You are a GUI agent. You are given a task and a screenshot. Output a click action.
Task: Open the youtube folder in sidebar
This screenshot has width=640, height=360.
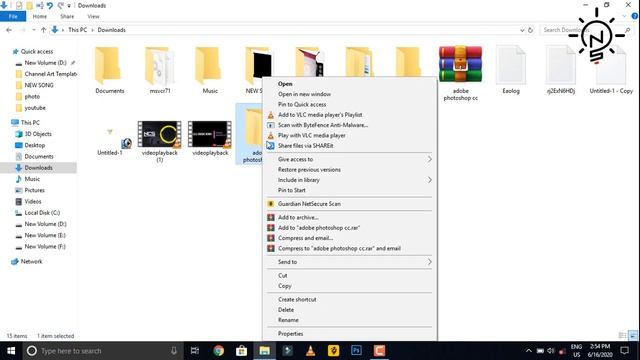pyautogui.click(x=35, y=108)
